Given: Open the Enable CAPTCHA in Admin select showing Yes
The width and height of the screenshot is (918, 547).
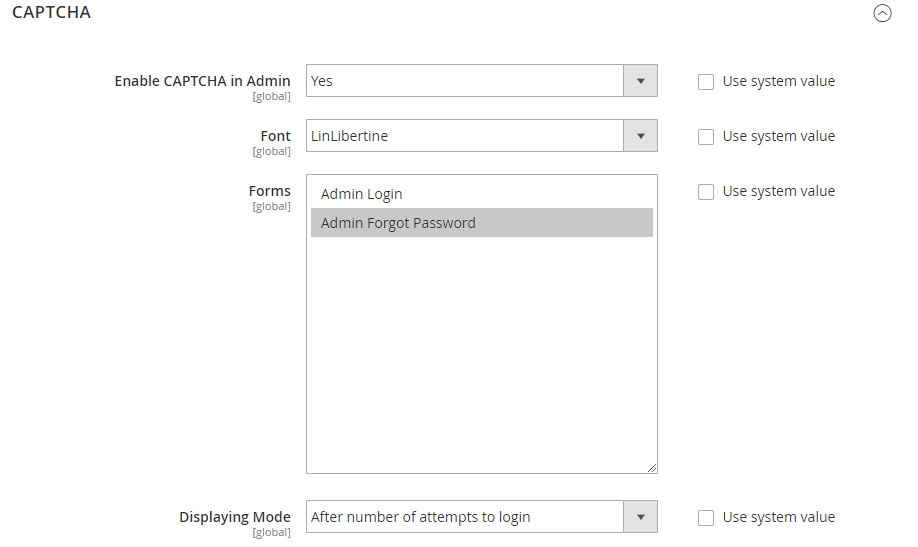Looking at the screenshot, I should [x=482, y=81].
